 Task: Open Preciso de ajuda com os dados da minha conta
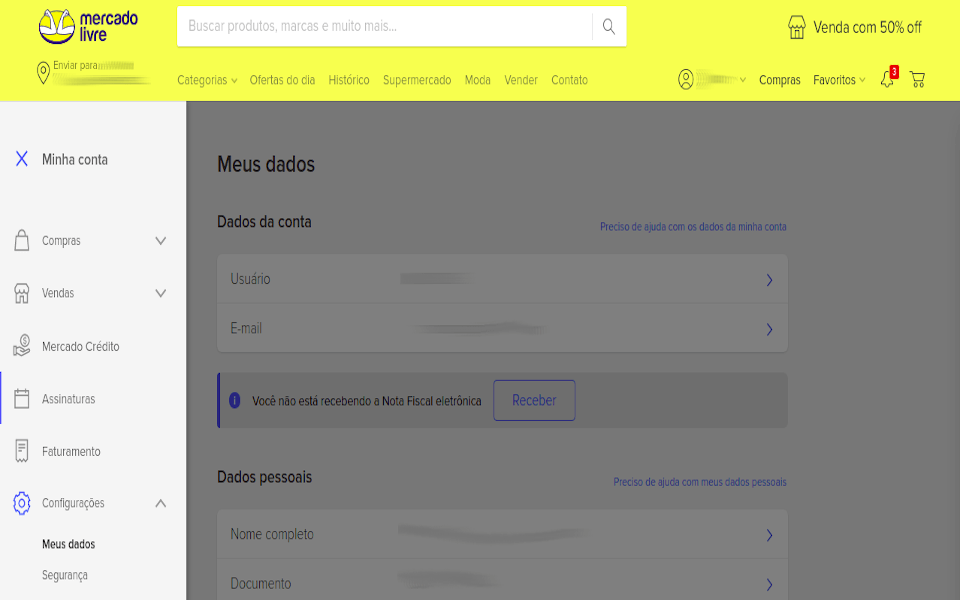pos(693,227)
